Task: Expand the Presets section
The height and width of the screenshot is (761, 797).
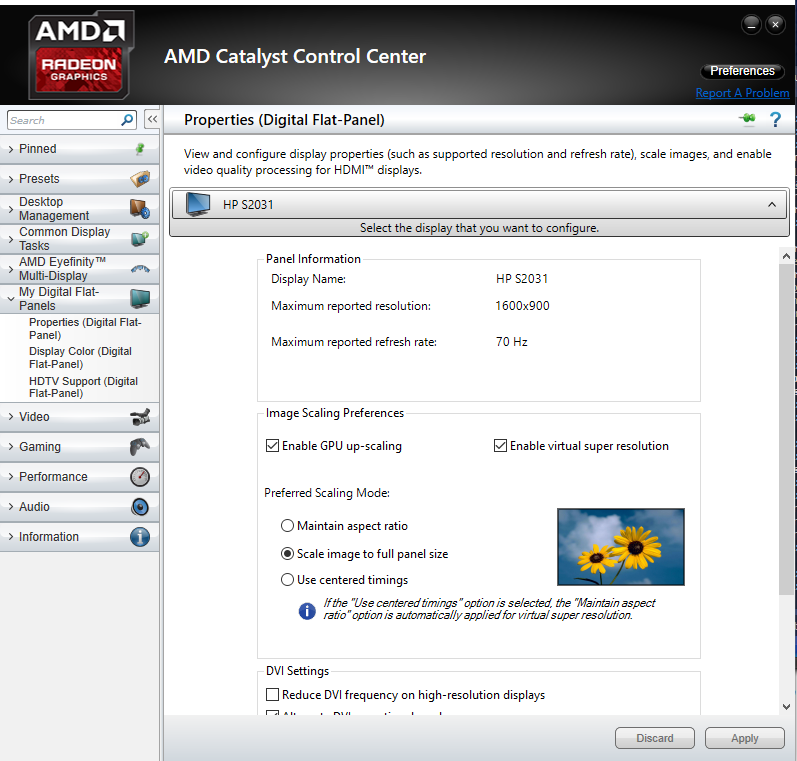Action: [79, 179]
